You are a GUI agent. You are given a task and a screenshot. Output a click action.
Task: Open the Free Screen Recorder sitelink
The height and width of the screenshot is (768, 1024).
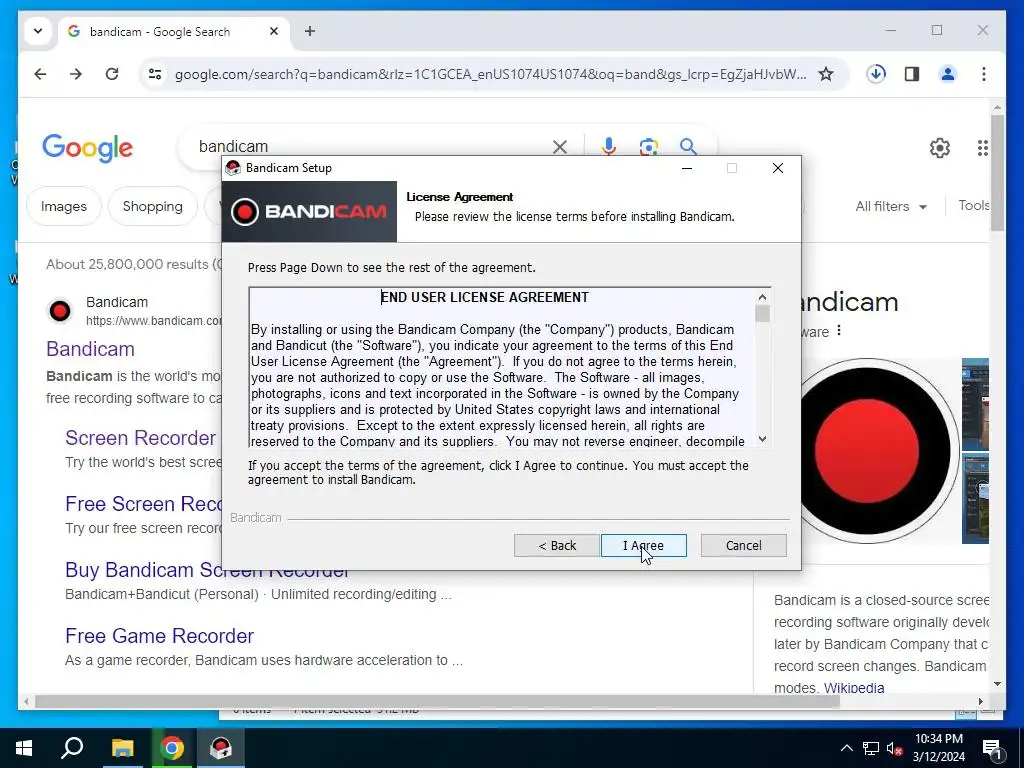tap(144, 504)
